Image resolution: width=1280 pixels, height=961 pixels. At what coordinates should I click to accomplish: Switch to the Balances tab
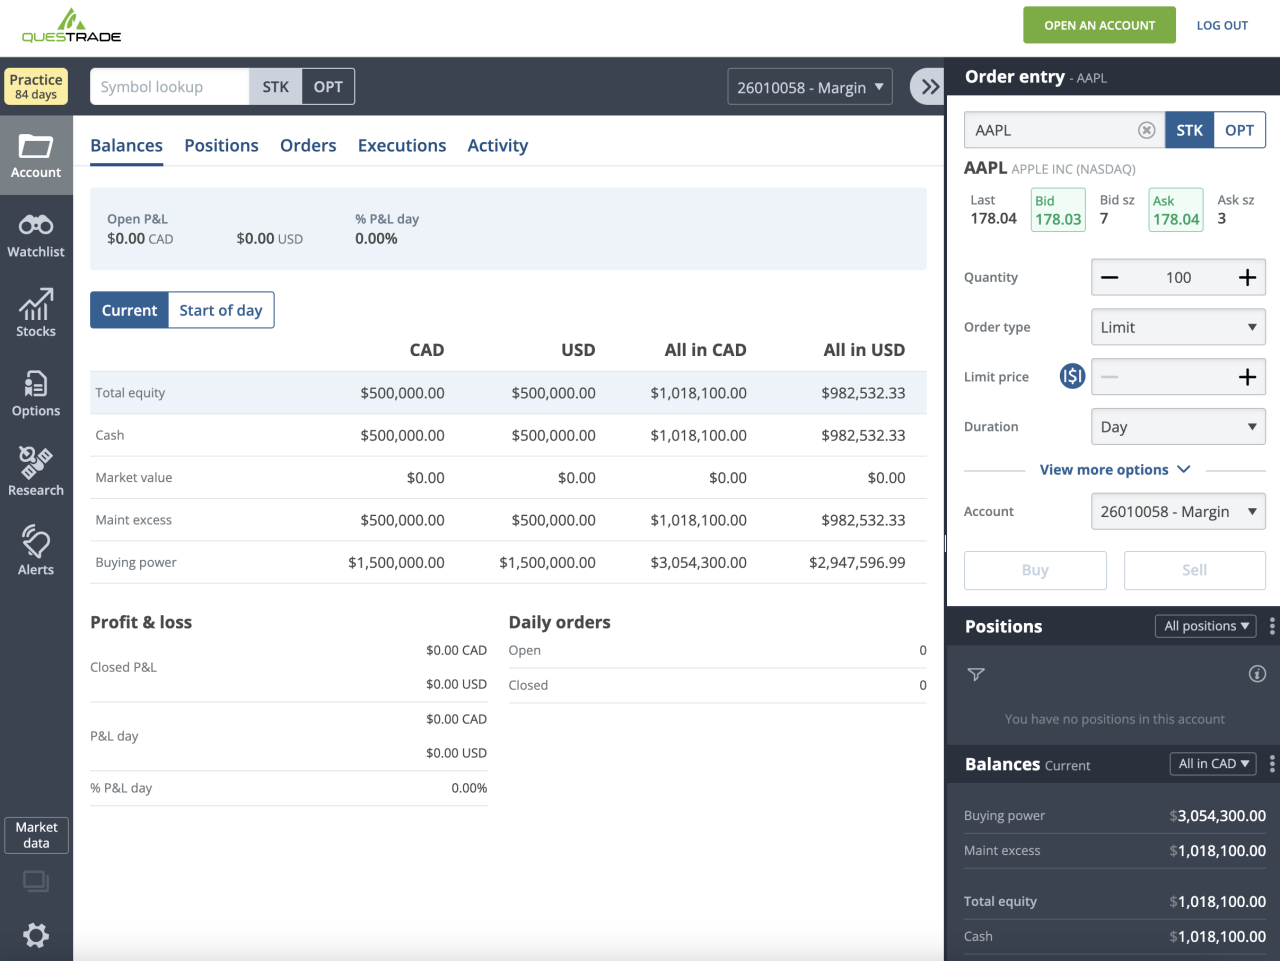point(126,146)
